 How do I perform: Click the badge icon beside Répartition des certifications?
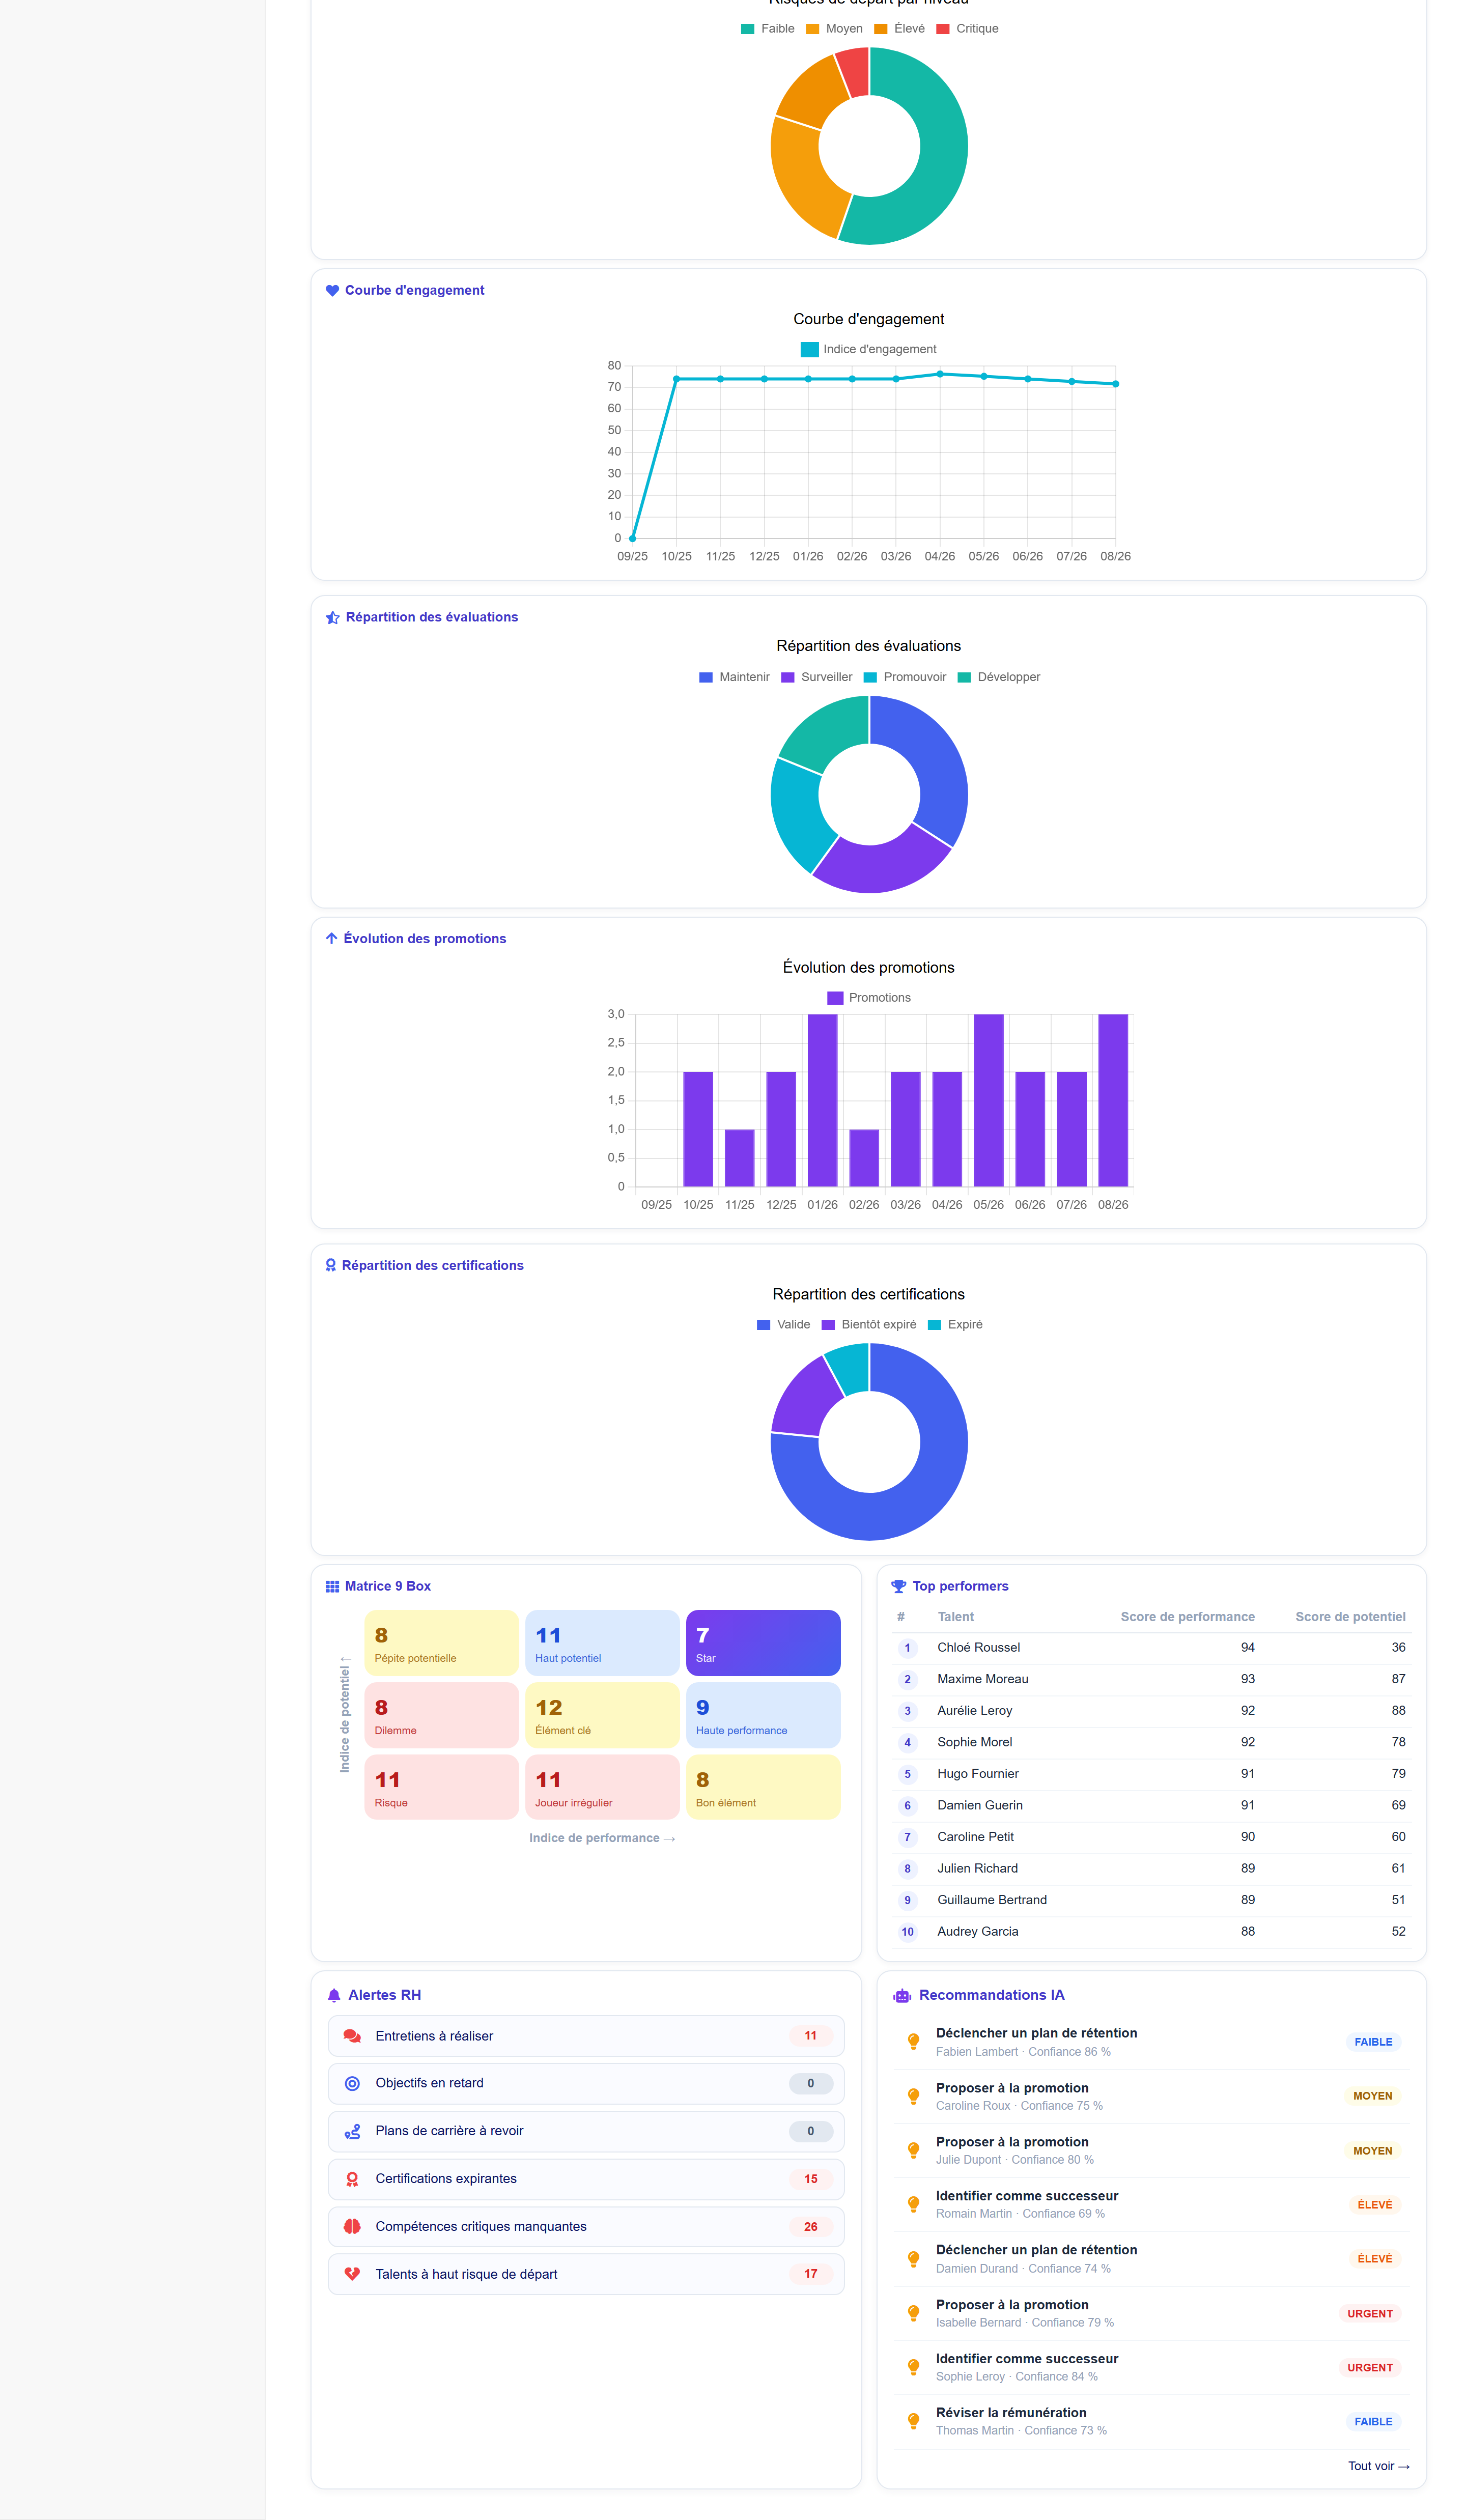click(x=331, y=1266)
